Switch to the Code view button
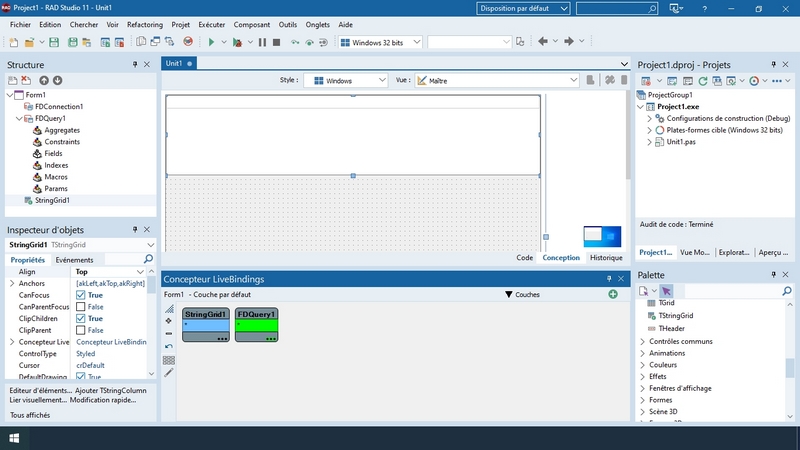The height and width of the screenshot is (450, 800). point(524,257)
